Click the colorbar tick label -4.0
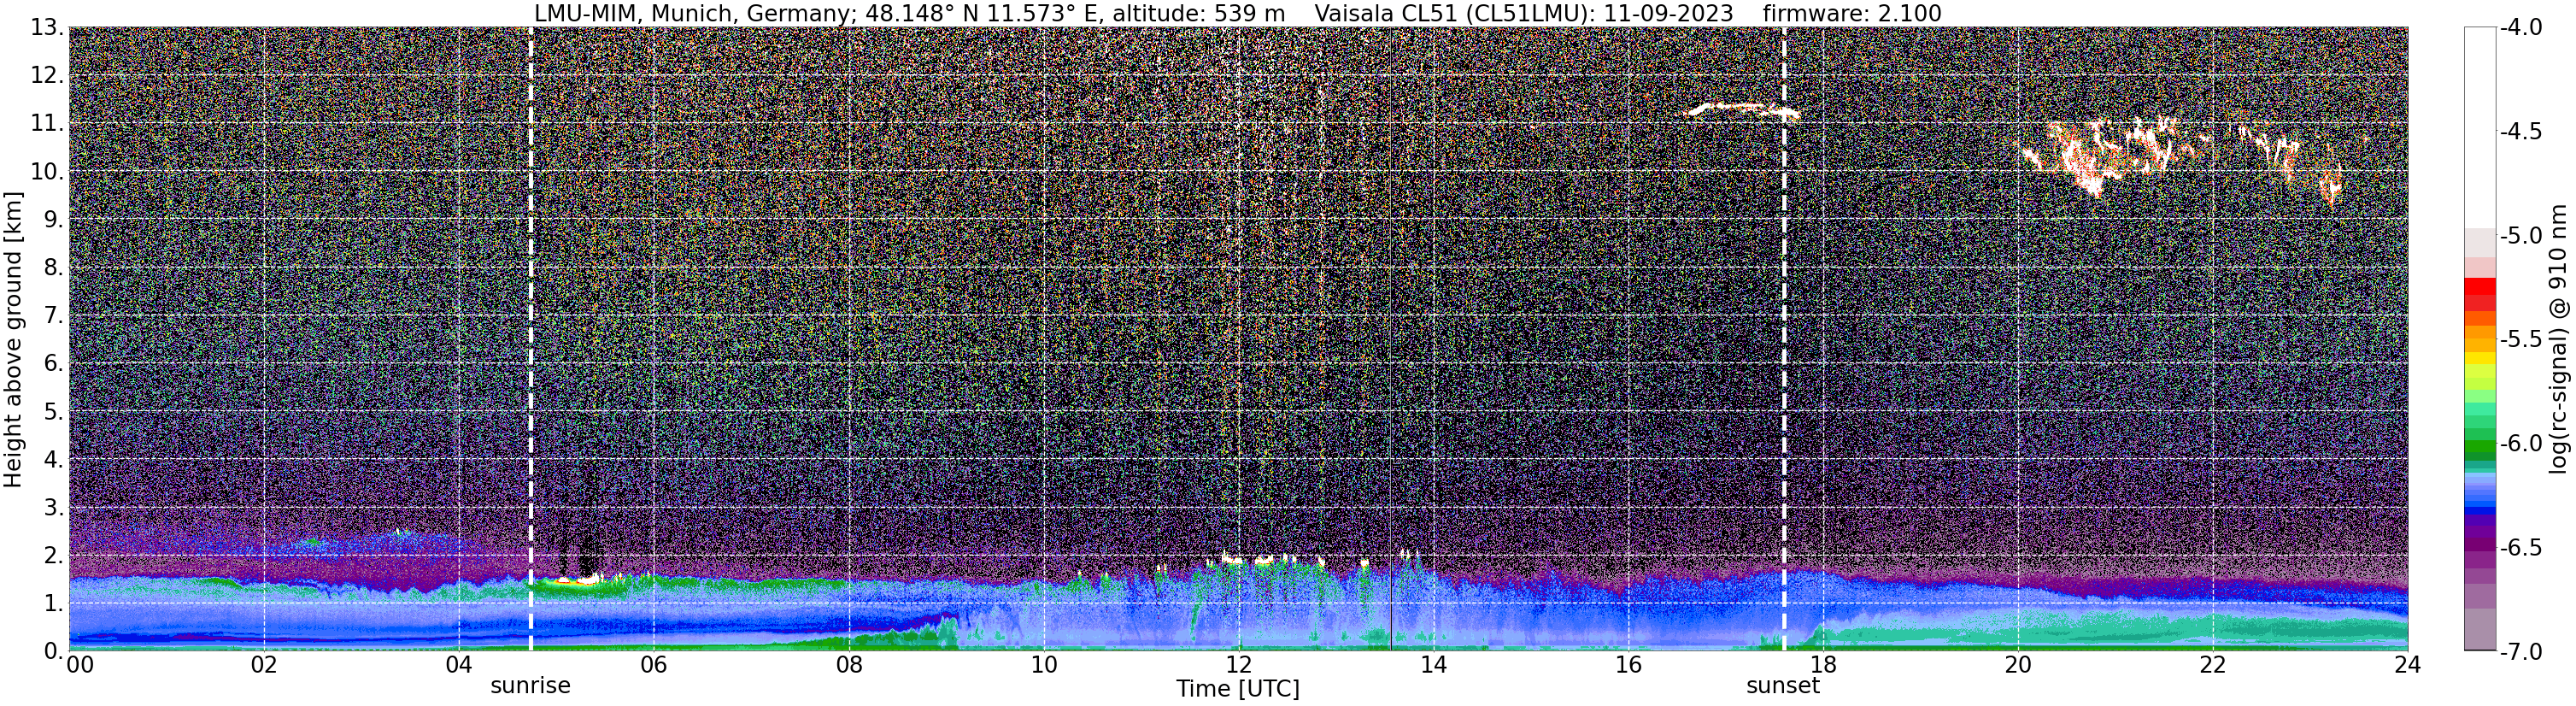The height and width of the screenshot is (706, 2576). tap(2521, 28)
